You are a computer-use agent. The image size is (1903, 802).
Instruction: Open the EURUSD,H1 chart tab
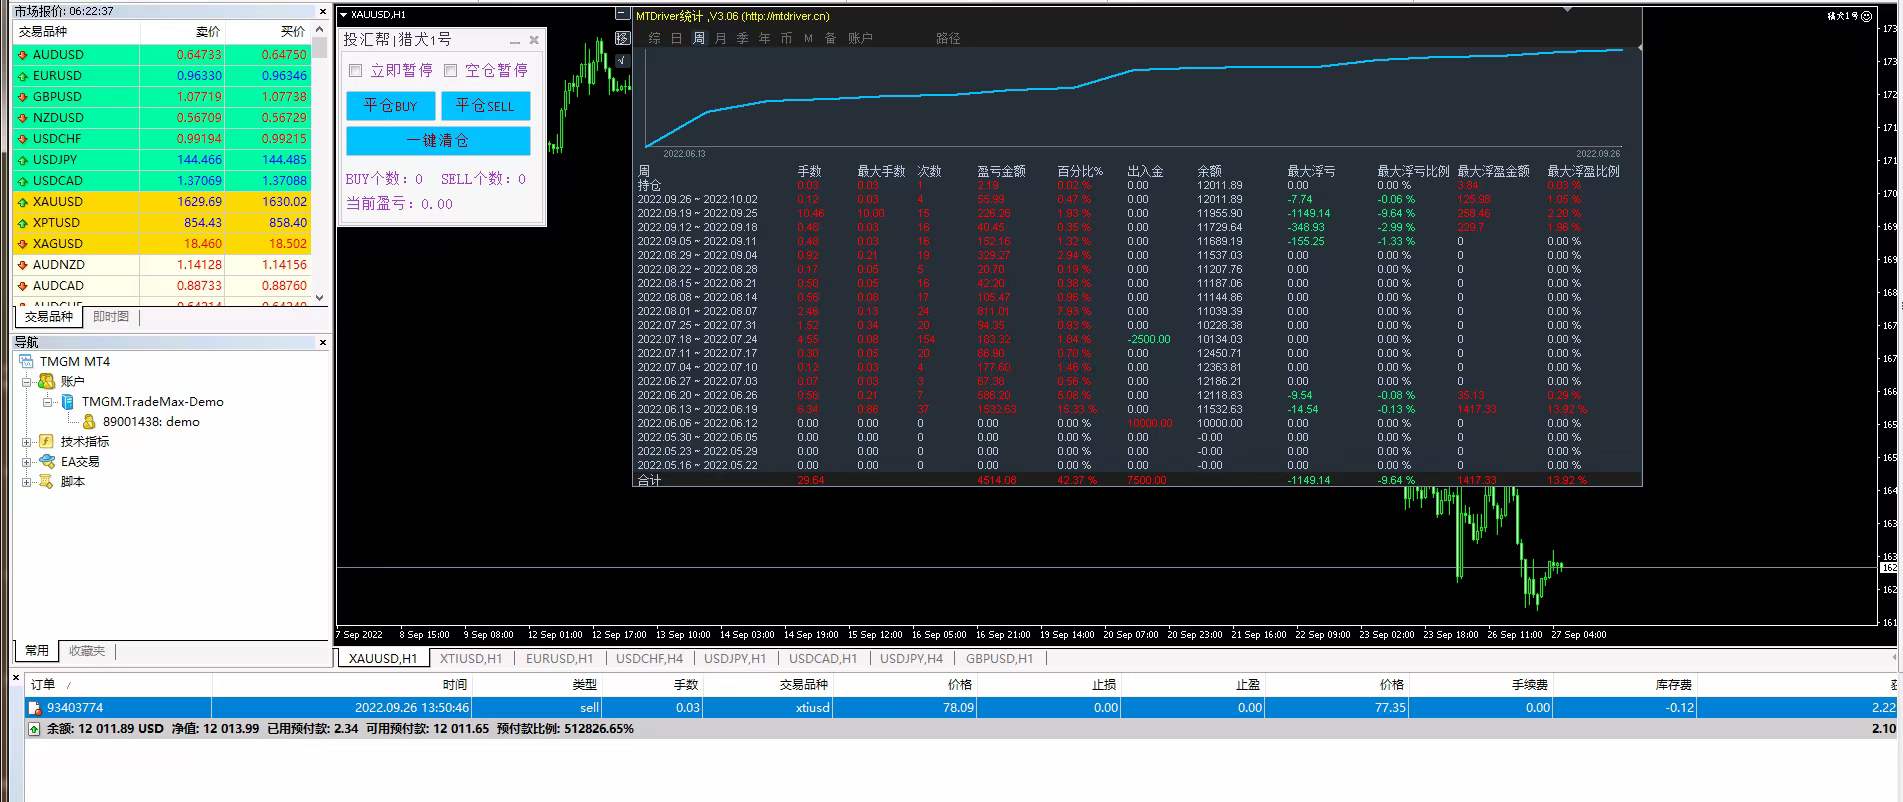click(x=559, y=658)
